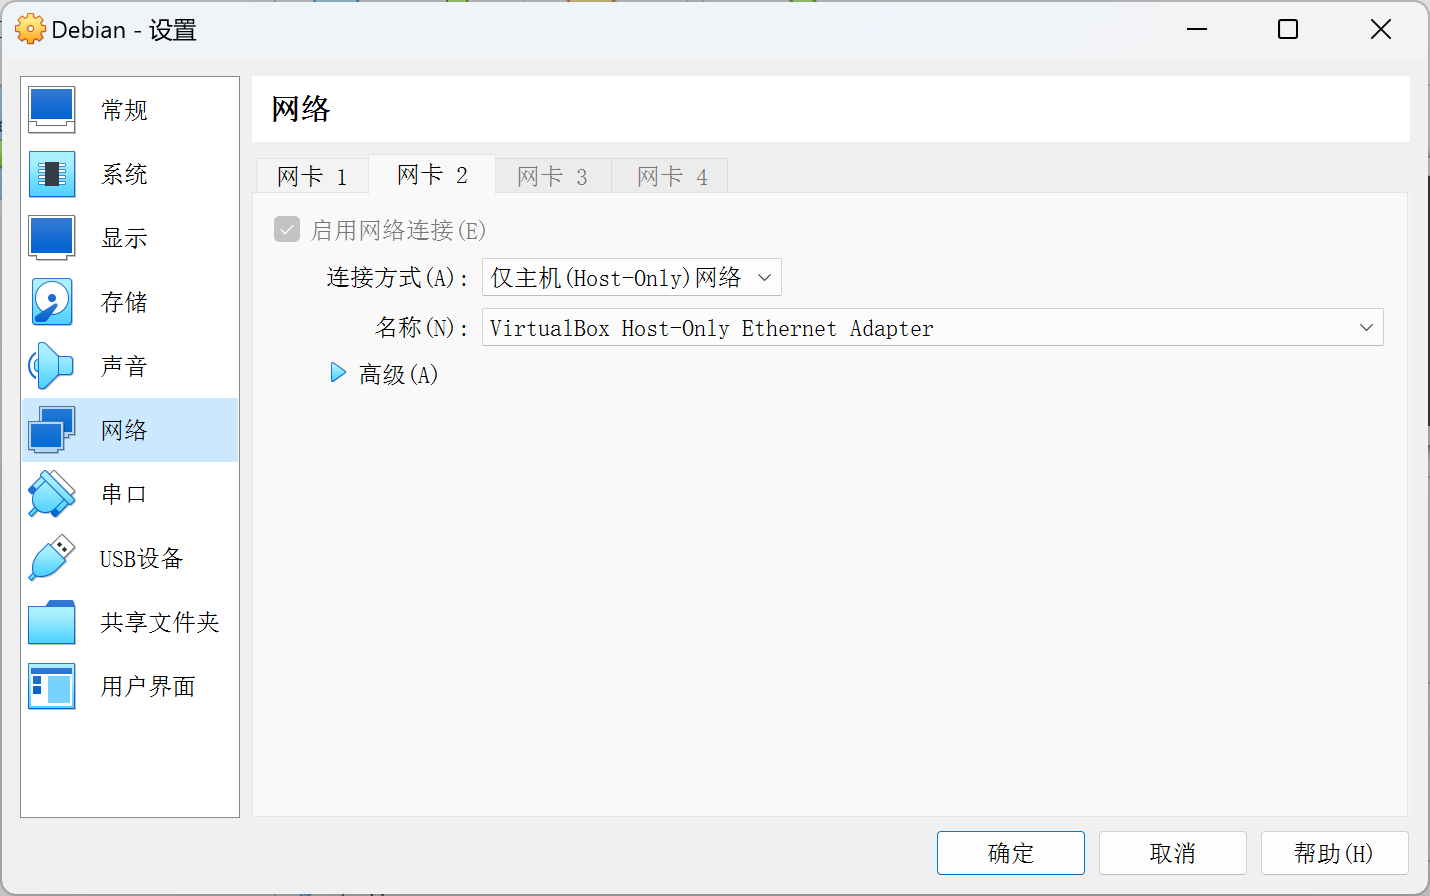Click the 取消 button

(x=1173, y=853)
